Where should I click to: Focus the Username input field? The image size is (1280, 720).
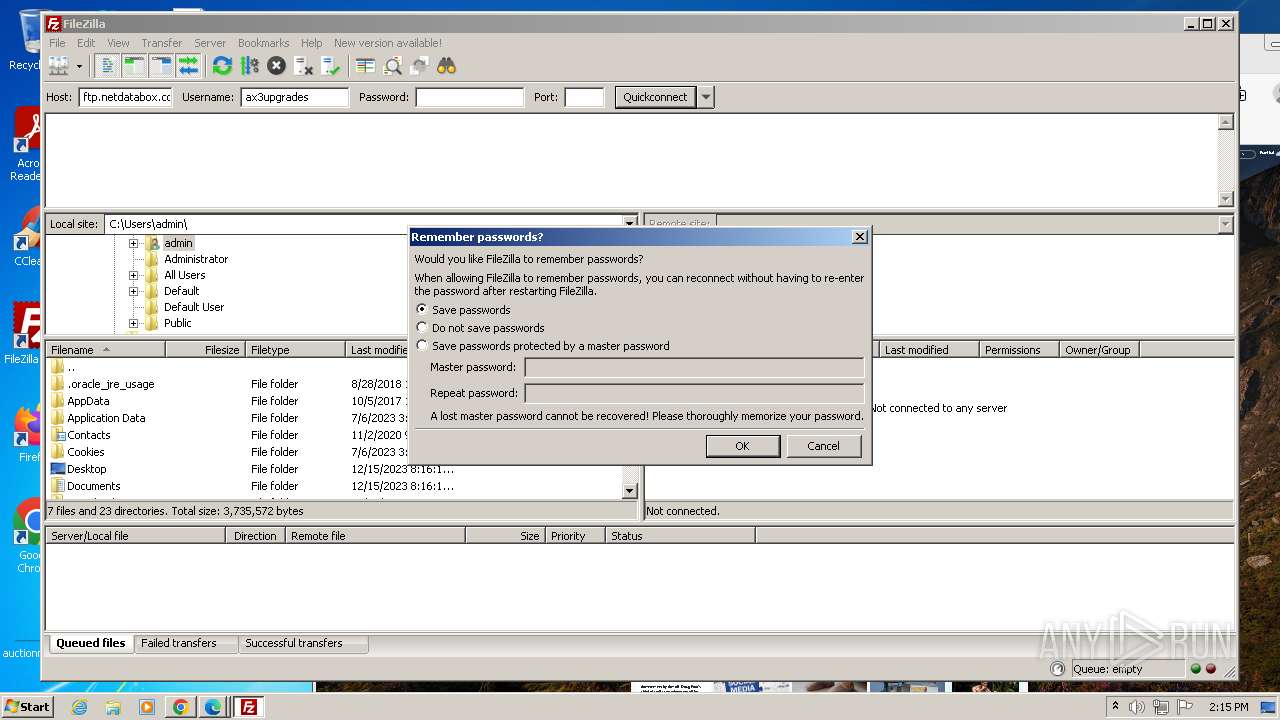(x=295, y=97)
